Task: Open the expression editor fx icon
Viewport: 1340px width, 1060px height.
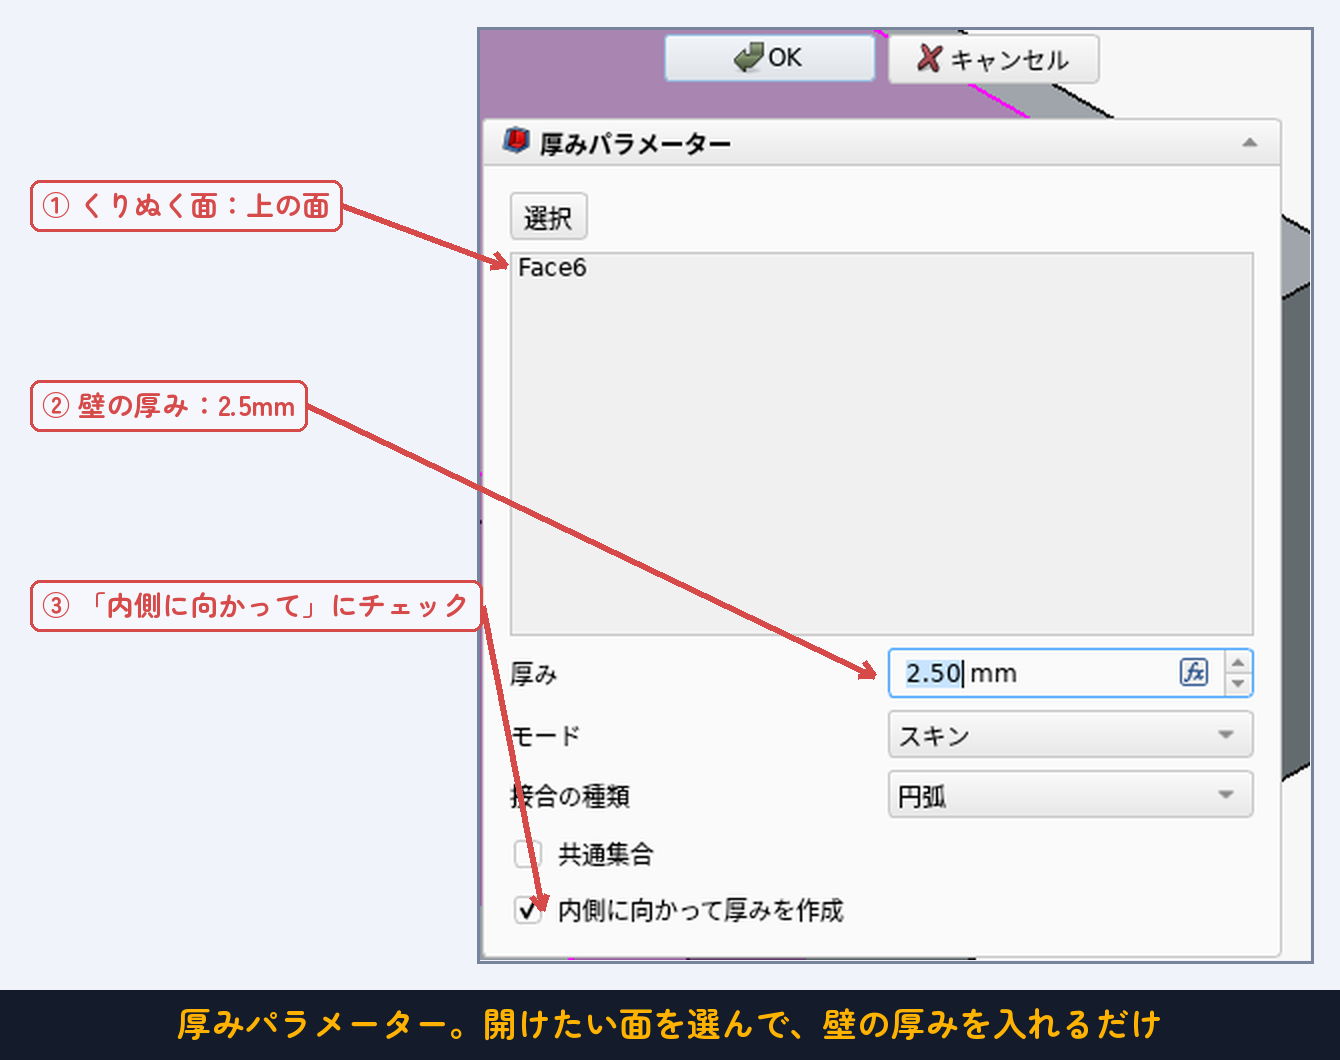Action: 1194,672
